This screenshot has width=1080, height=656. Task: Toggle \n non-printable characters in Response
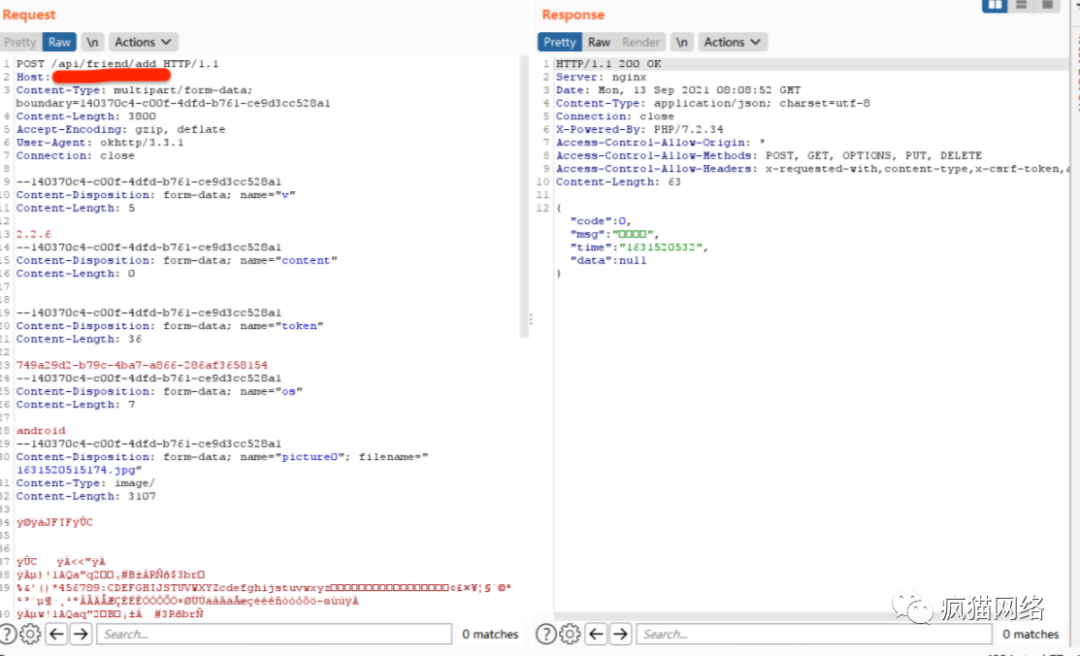tap(681, 42)
